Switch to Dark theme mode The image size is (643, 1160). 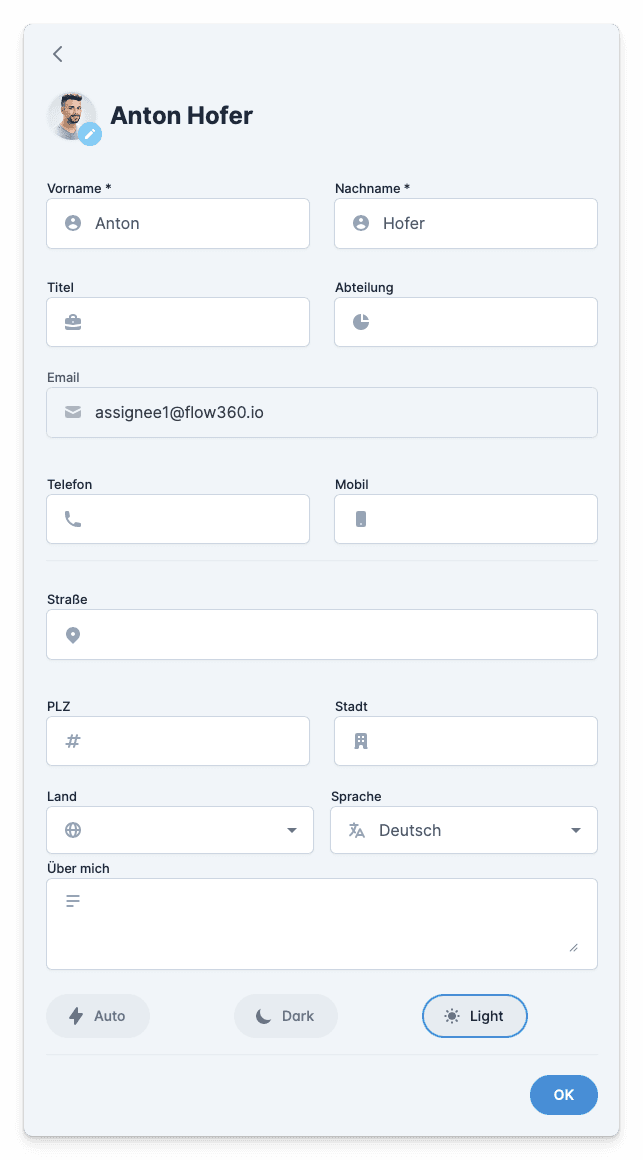(286, 1016)
